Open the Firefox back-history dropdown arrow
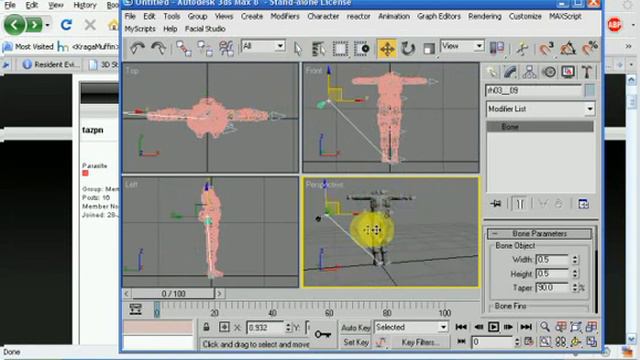 pyautogui.click(x=48, y=25)
